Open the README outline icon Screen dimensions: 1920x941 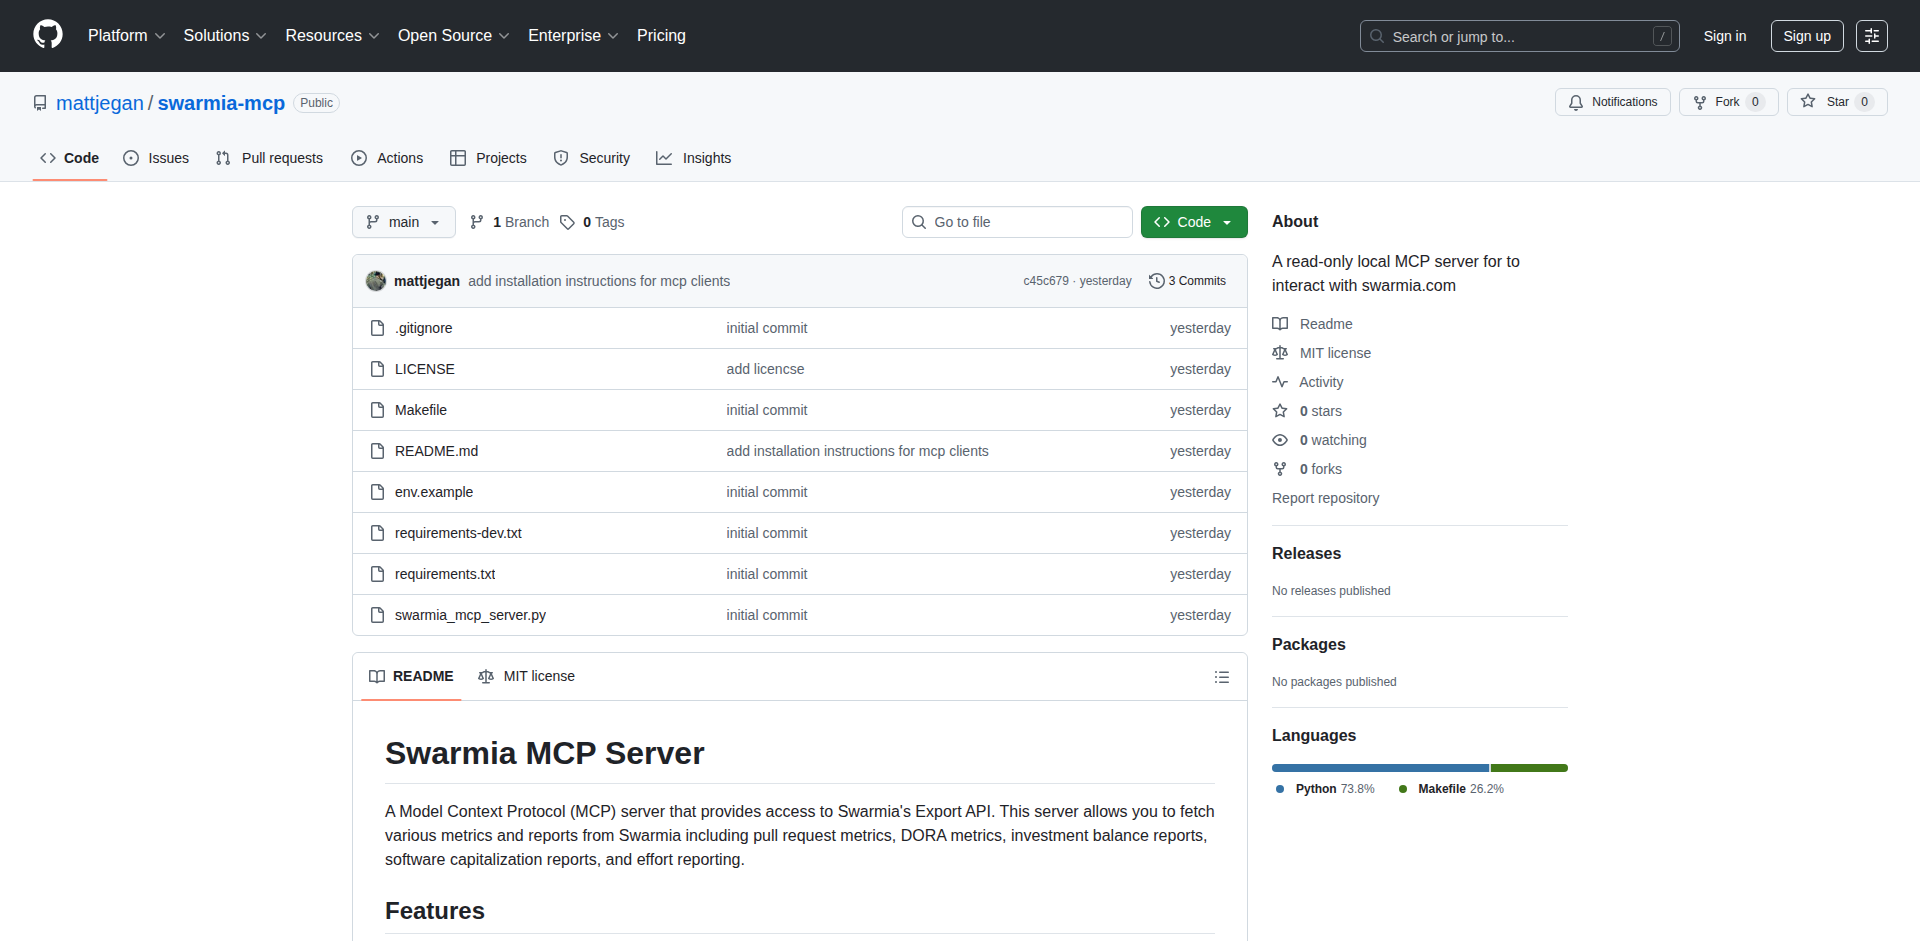[x=1221, y=677]
